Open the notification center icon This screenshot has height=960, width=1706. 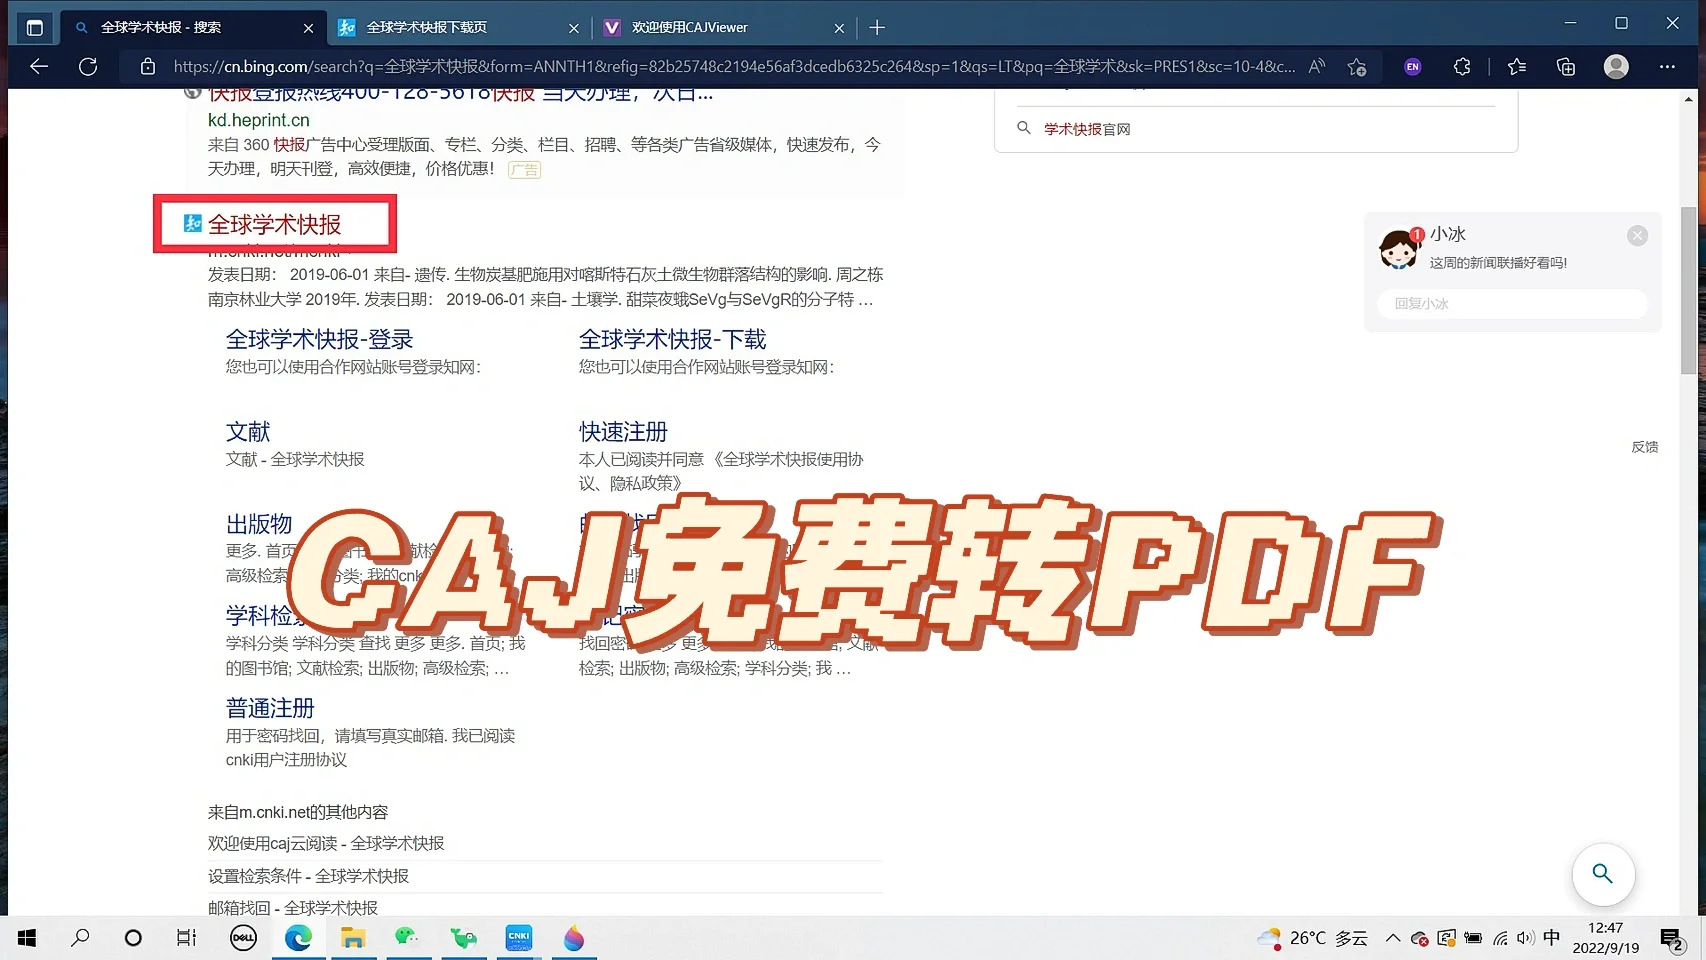coord(1671,938)
